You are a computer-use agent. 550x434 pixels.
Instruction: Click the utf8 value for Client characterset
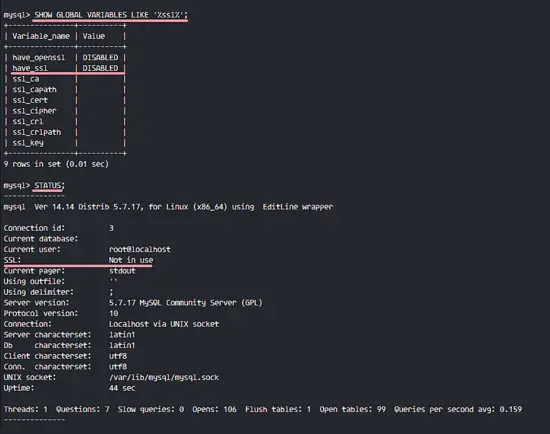pos(118,356)
